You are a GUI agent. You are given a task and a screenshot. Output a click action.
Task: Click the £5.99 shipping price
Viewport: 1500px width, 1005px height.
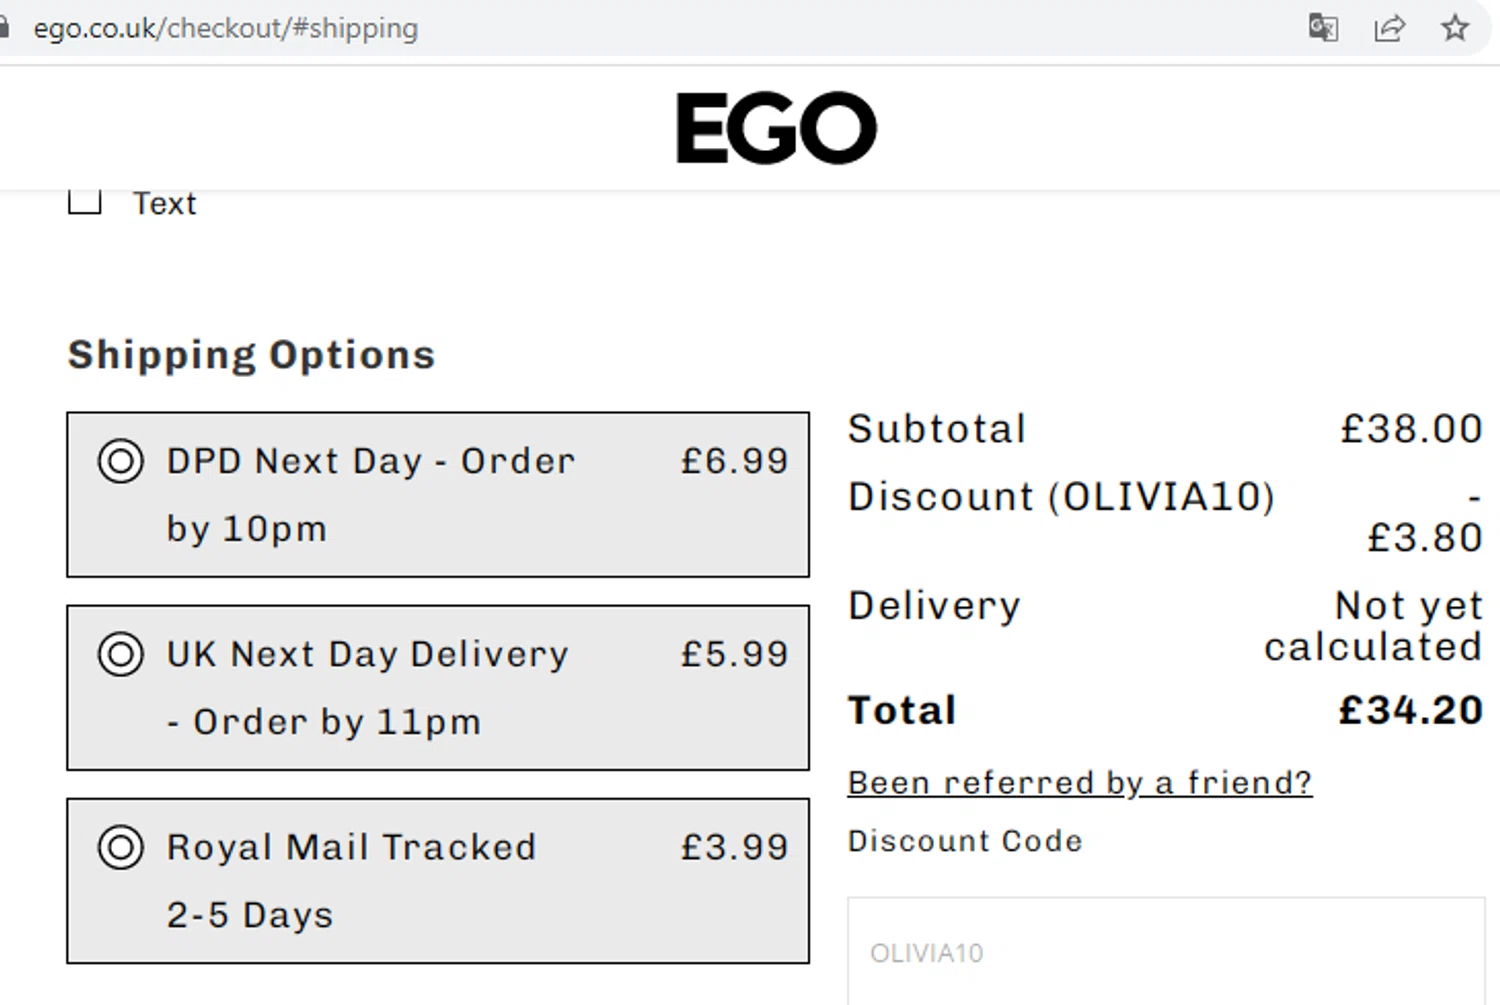[735, 654]
